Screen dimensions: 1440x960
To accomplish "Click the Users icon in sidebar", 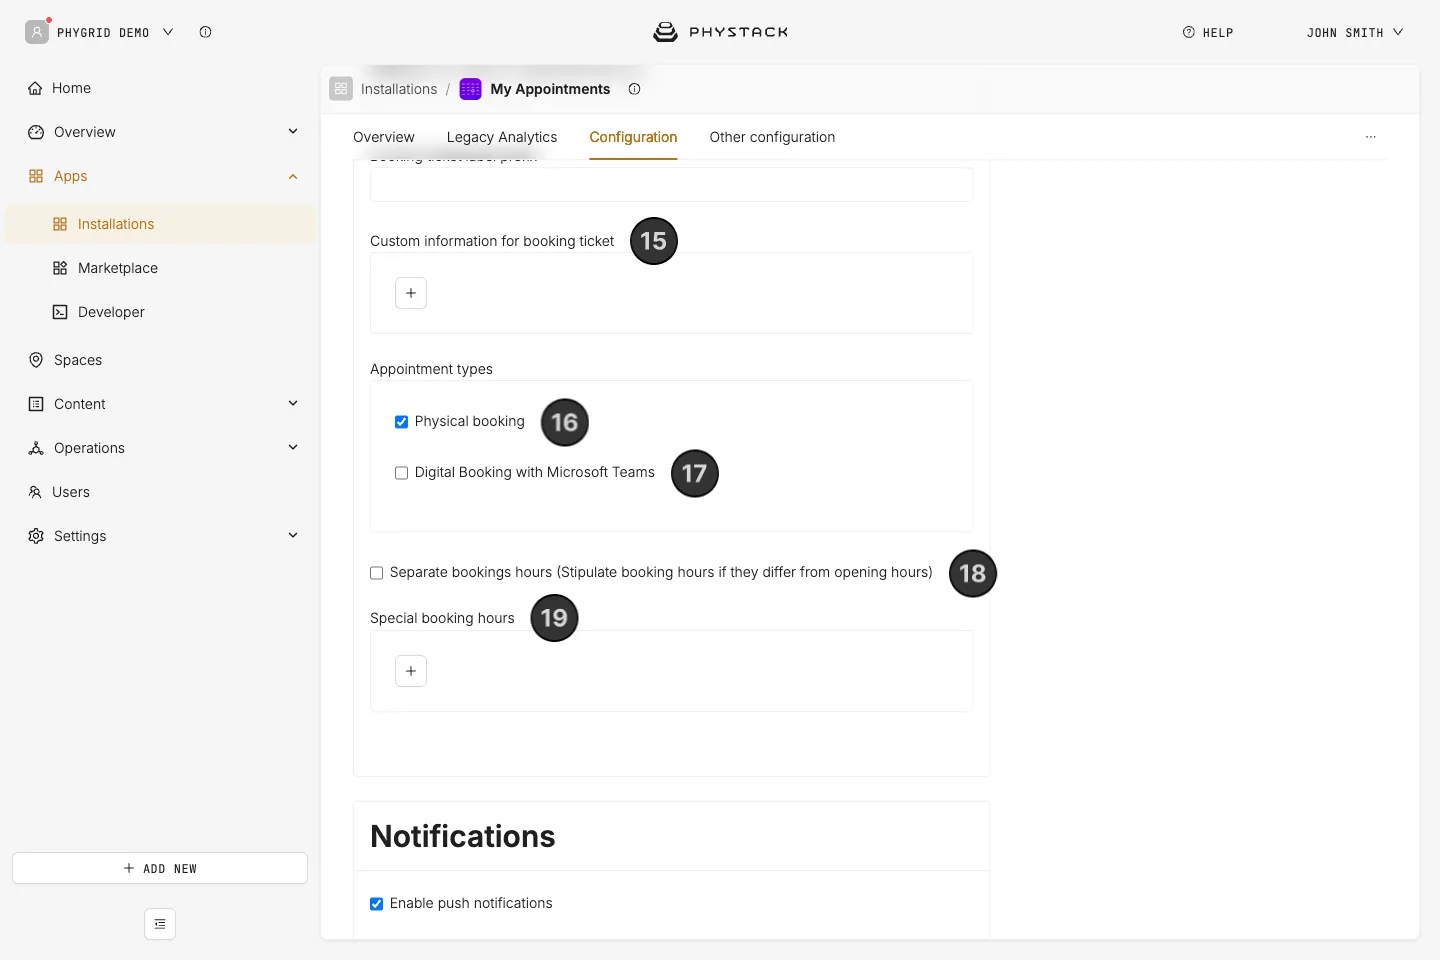I will [x=35, y=492].
